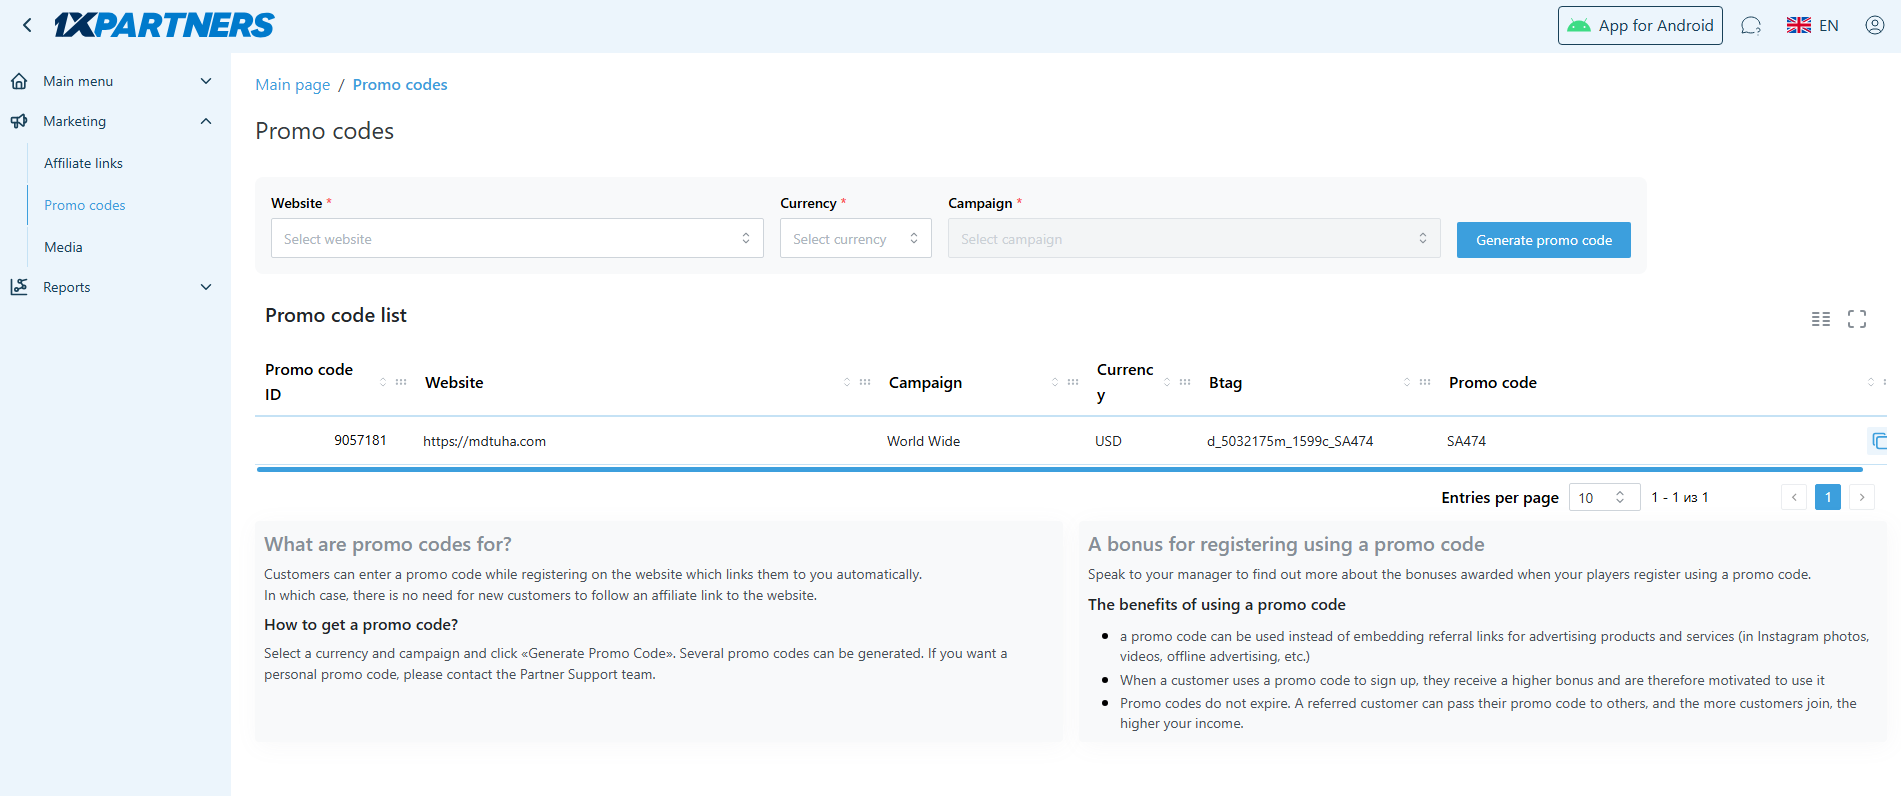The height and width of the screenshot is (796, 1901).
Task: Click the UK flag language icon
Action: [x=1799, y=25]
